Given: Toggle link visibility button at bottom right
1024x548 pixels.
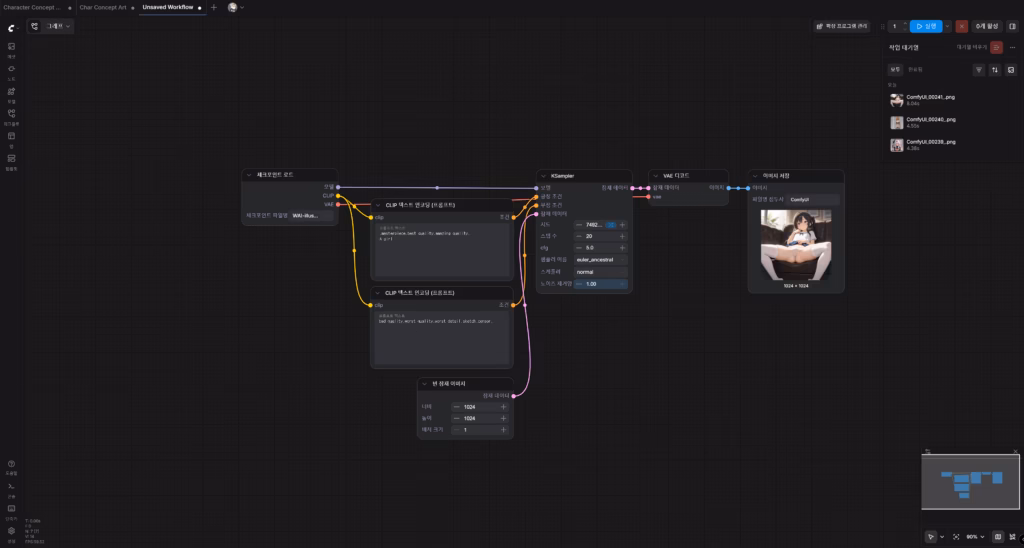Looking at the screenshot, I should pyautogui.click(x=1012, y=537).
